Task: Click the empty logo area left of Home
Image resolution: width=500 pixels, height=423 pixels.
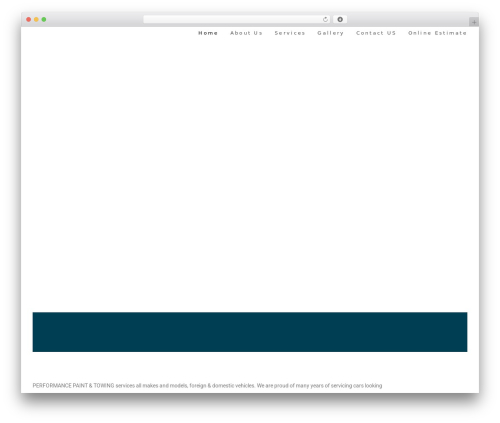Action: click(107, 33)
